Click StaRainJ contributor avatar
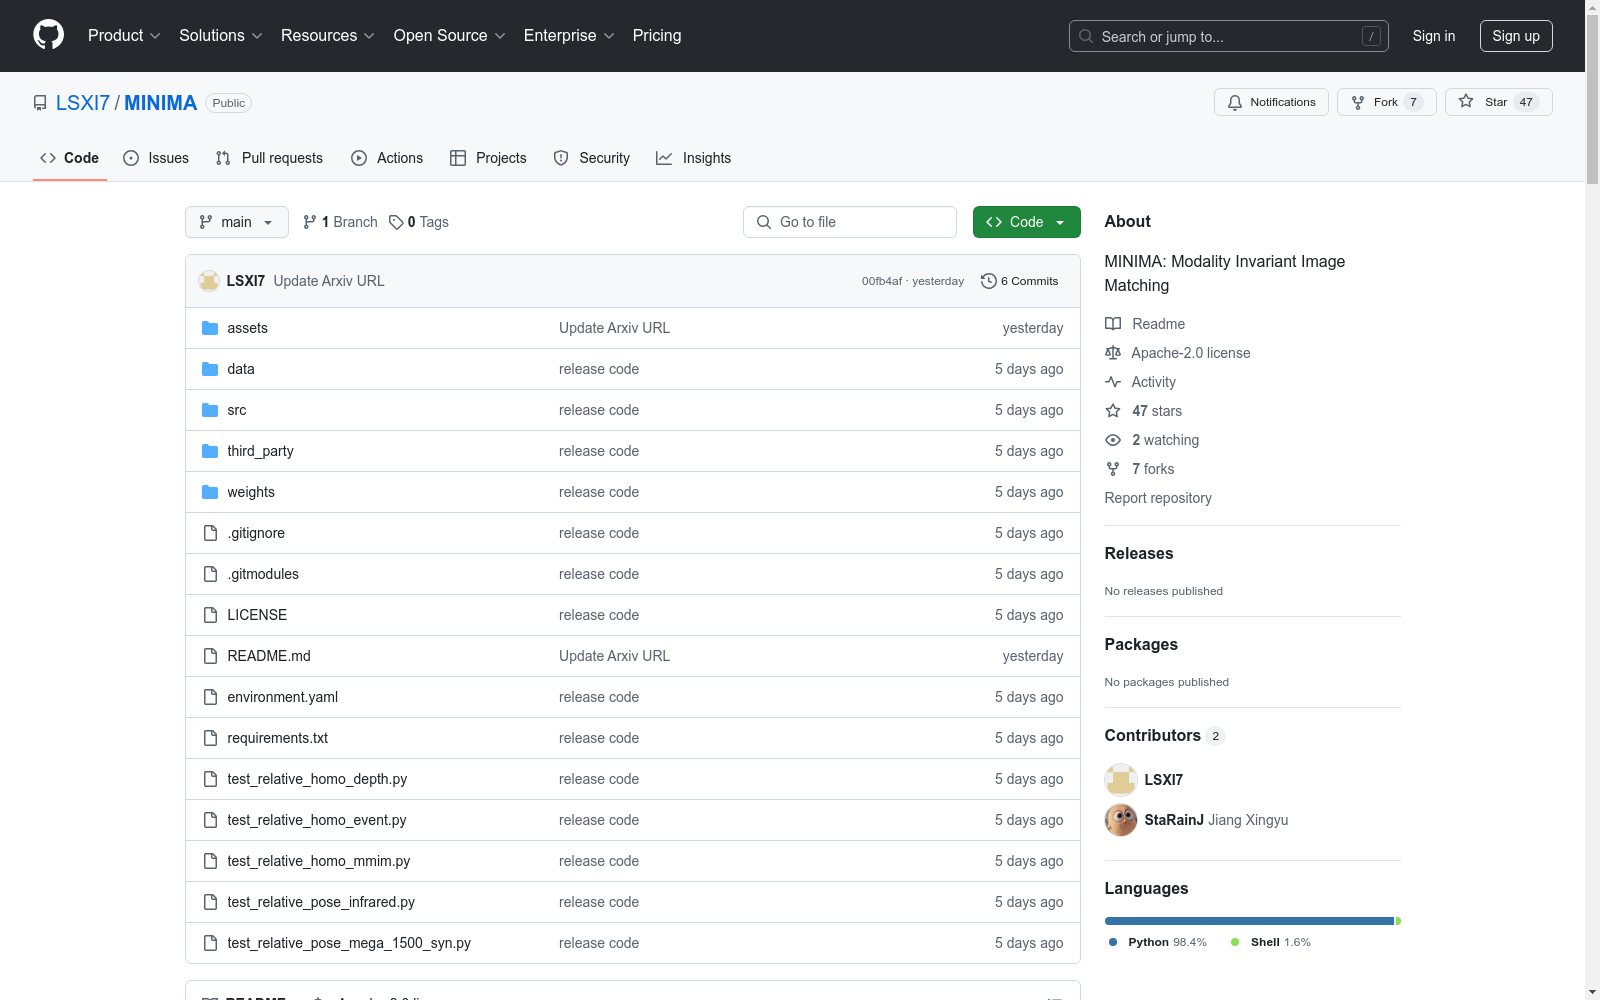Image resolution: width=1600 pixels, height=1000 pixels. 1121,820
